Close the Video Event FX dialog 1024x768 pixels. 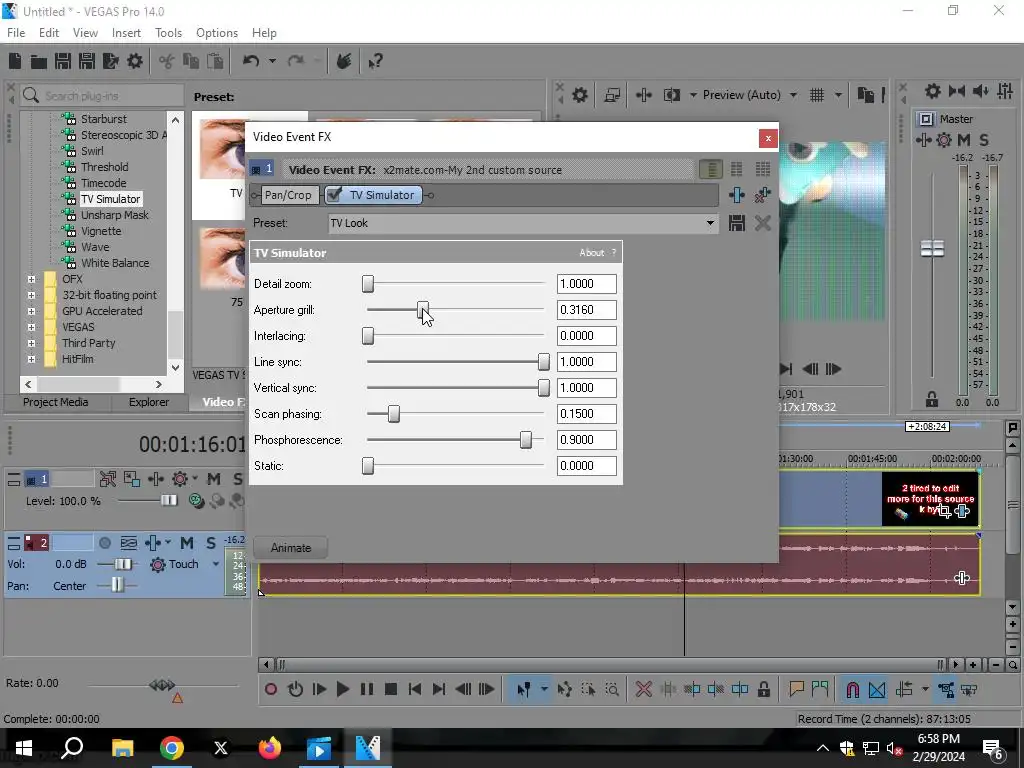pyautogui.click(x=768, y=138)
